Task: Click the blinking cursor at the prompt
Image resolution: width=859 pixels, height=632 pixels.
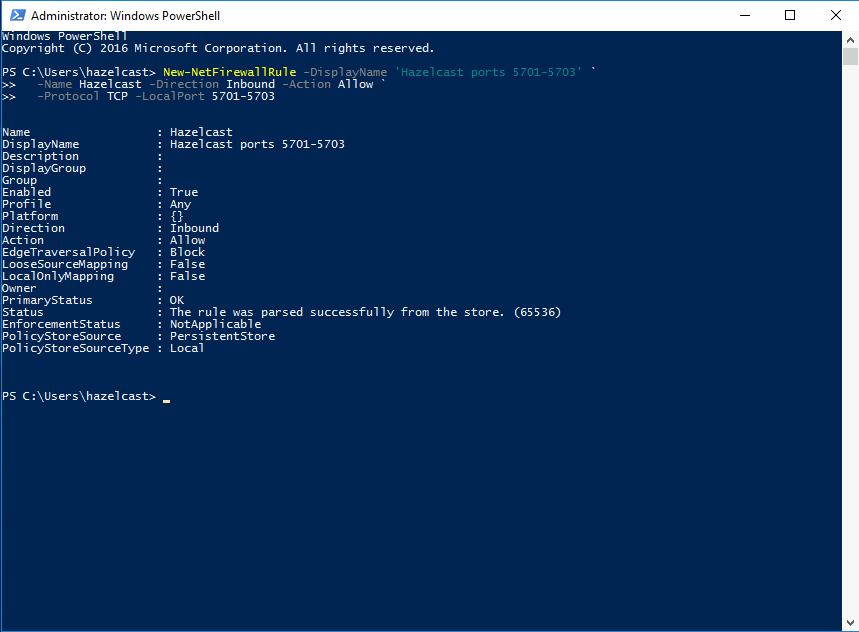Action: tap(166, 398)
